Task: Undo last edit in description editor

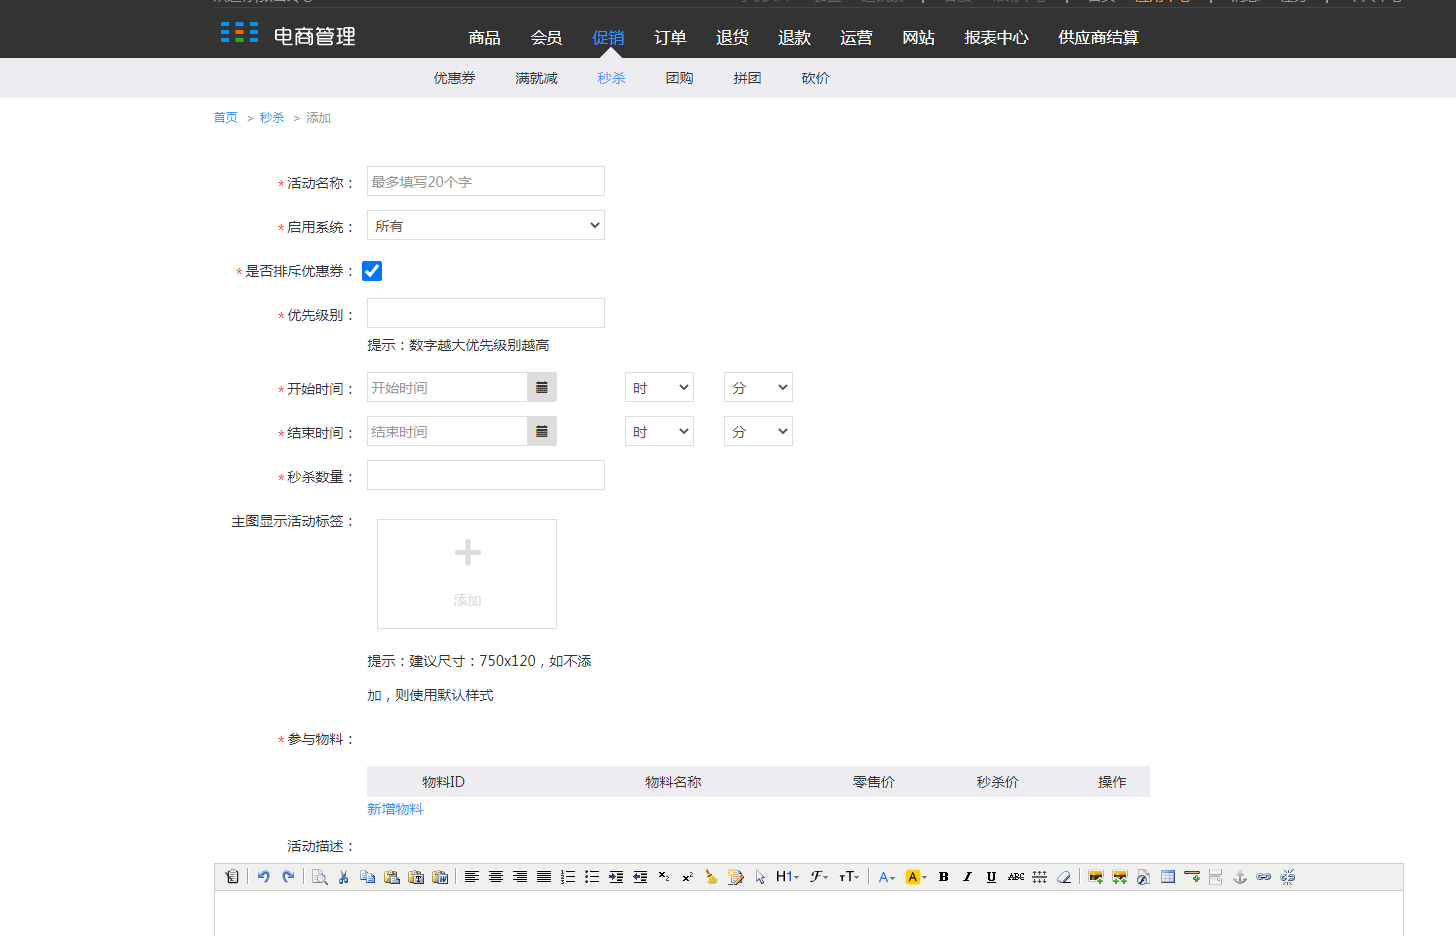Action: tap(264, 877)
